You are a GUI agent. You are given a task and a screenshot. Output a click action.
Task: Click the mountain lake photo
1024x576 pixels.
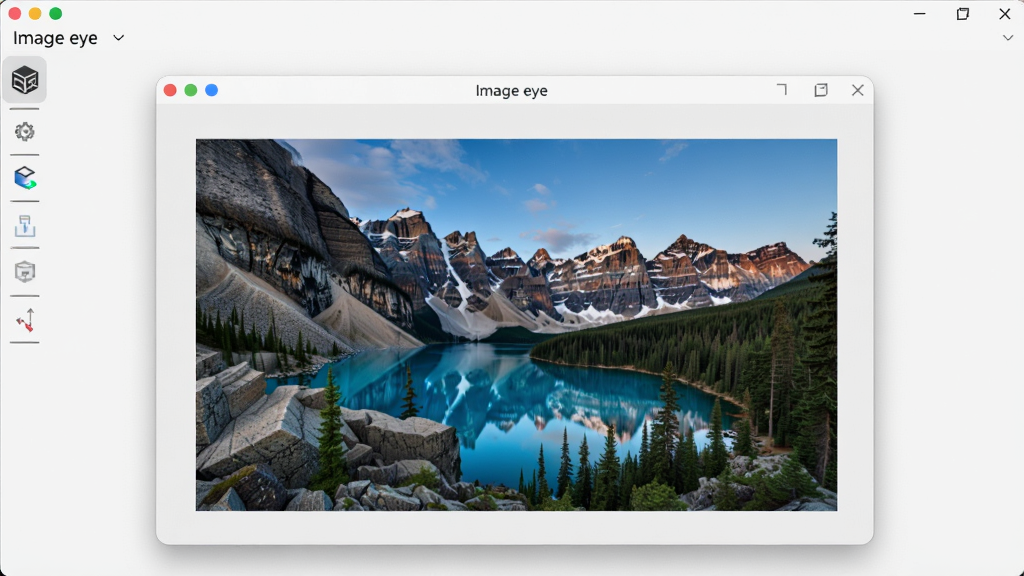517,325
